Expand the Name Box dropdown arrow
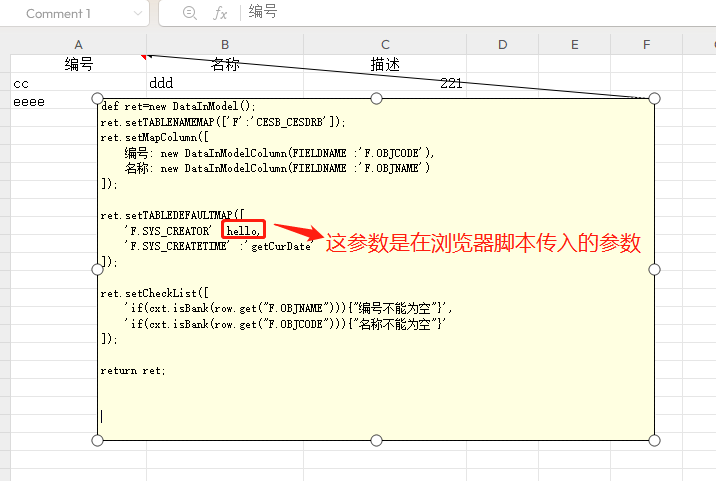 (136, 14)
